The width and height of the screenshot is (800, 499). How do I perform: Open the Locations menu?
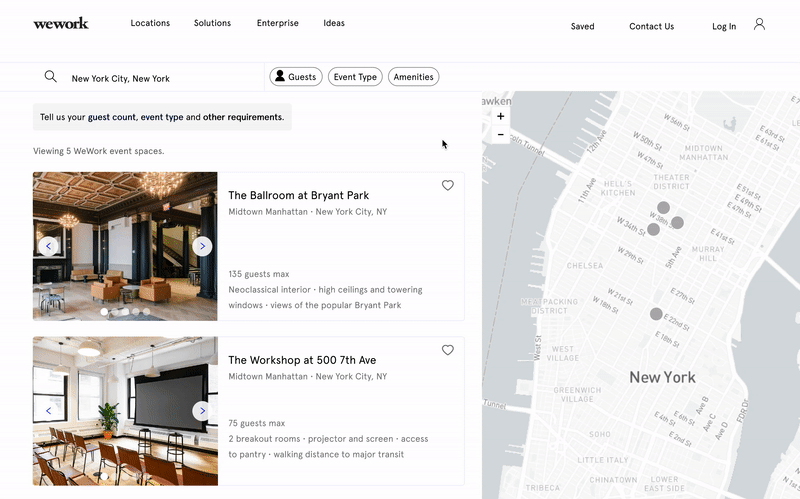pos(150,23)
